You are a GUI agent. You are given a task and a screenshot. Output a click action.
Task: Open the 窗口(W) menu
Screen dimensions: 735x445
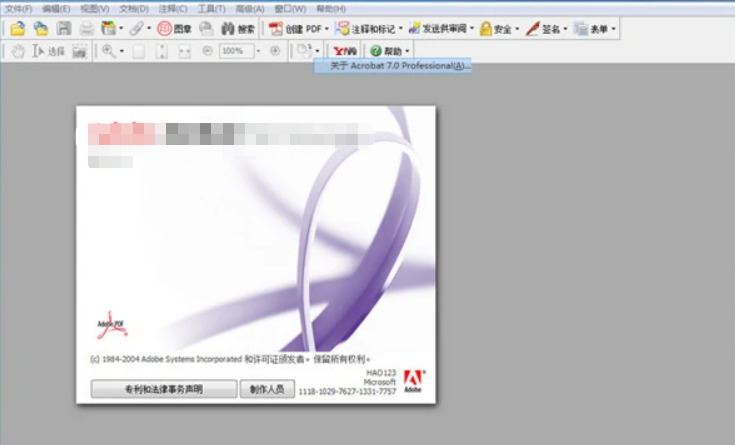pos(290,9)
